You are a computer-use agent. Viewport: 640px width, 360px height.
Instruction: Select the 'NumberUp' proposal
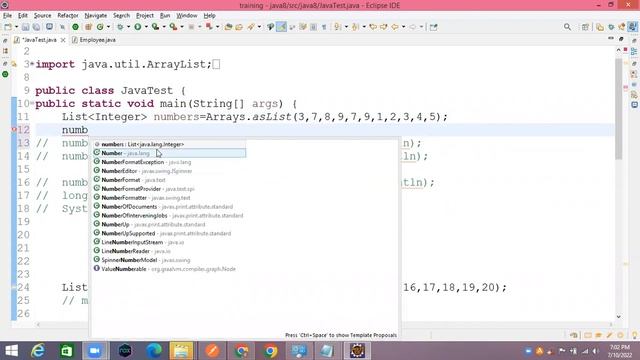169,224
